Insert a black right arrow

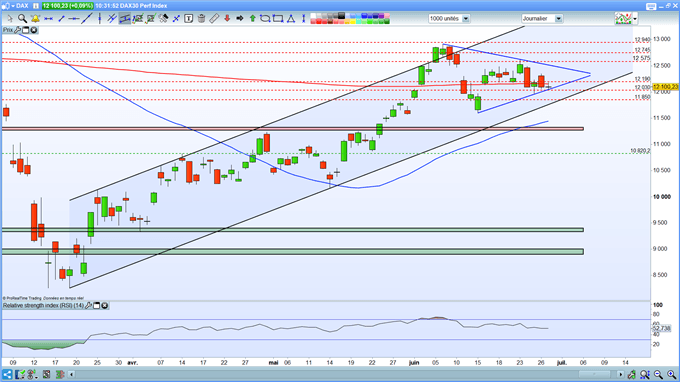click(x=239, y=19)
